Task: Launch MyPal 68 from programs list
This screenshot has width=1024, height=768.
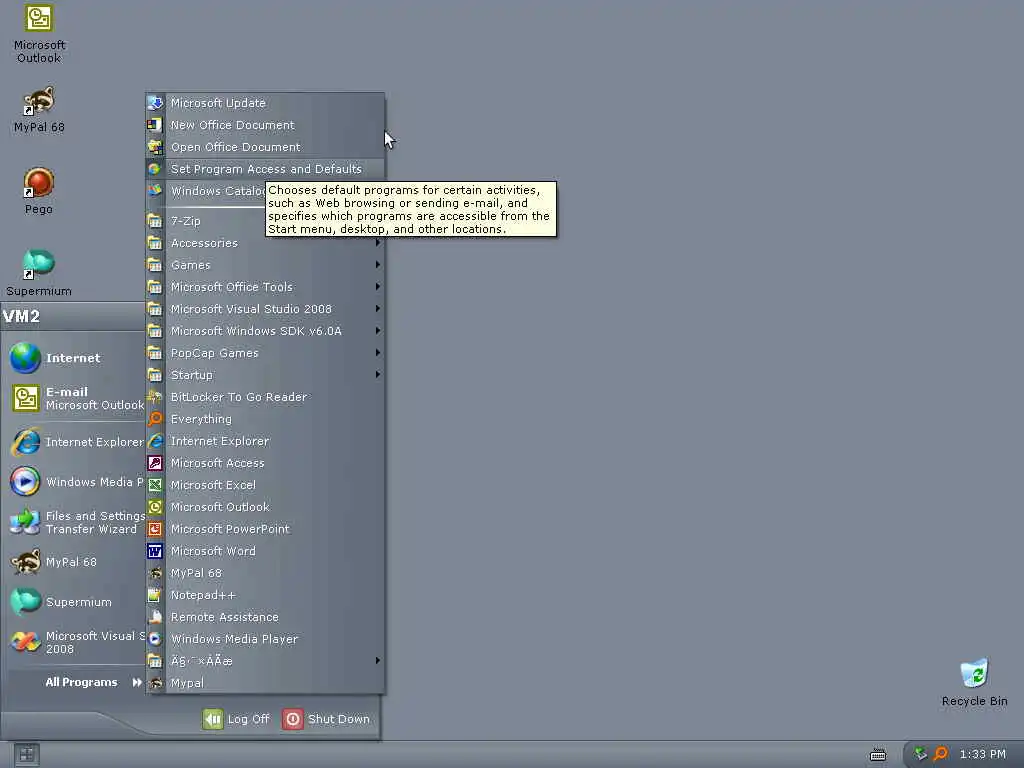Action: (x=265, y=573)
